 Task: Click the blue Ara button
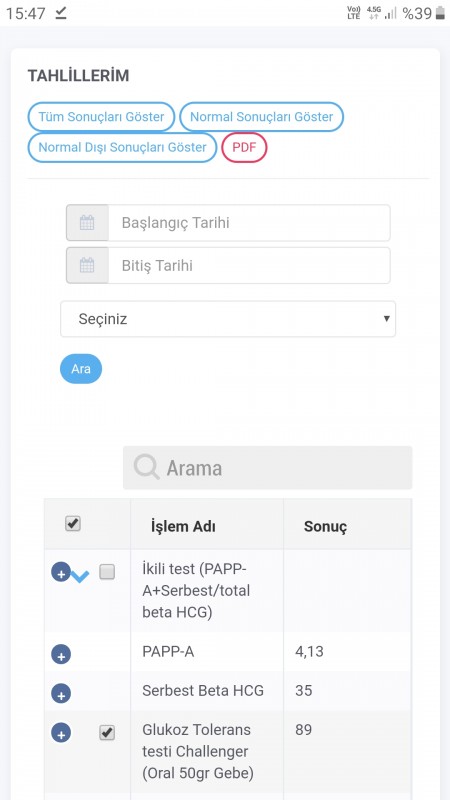(81, 368)
